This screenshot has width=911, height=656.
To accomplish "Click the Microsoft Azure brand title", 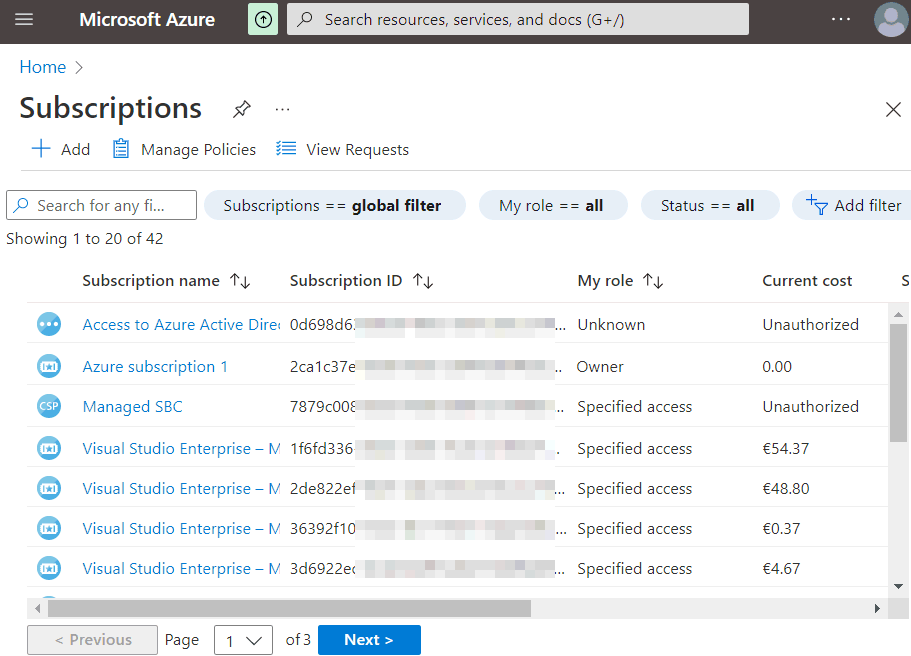I will pos(147,19).
